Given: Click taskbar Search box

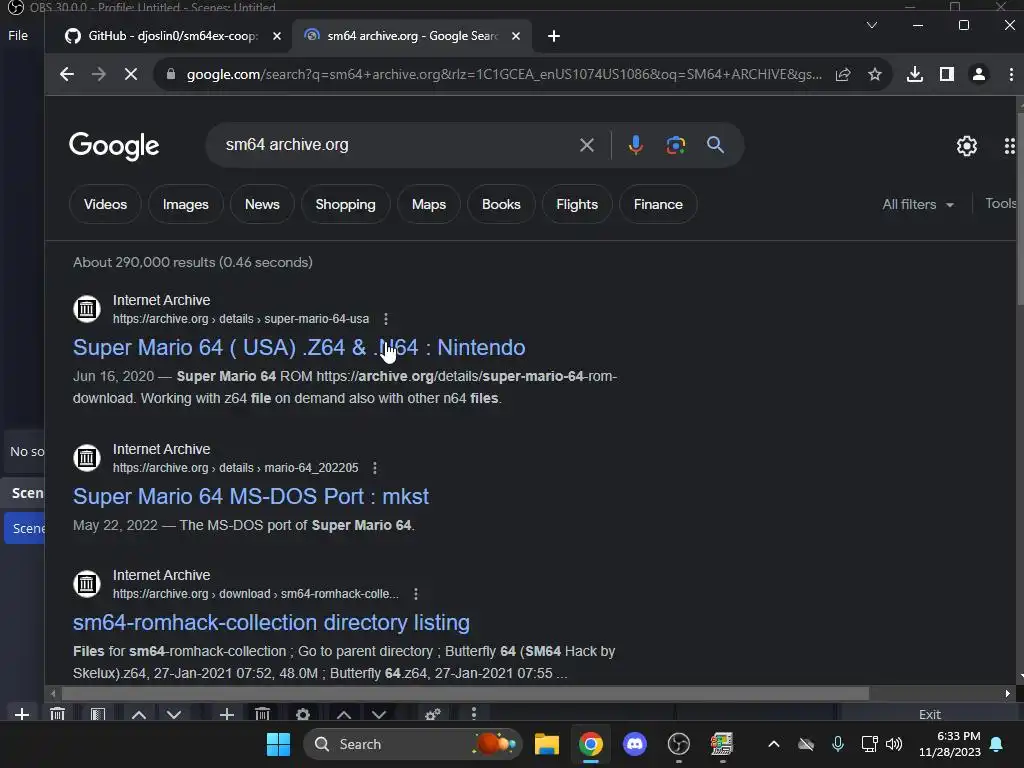Looking at the screenshot, I should tap(413, 744).
